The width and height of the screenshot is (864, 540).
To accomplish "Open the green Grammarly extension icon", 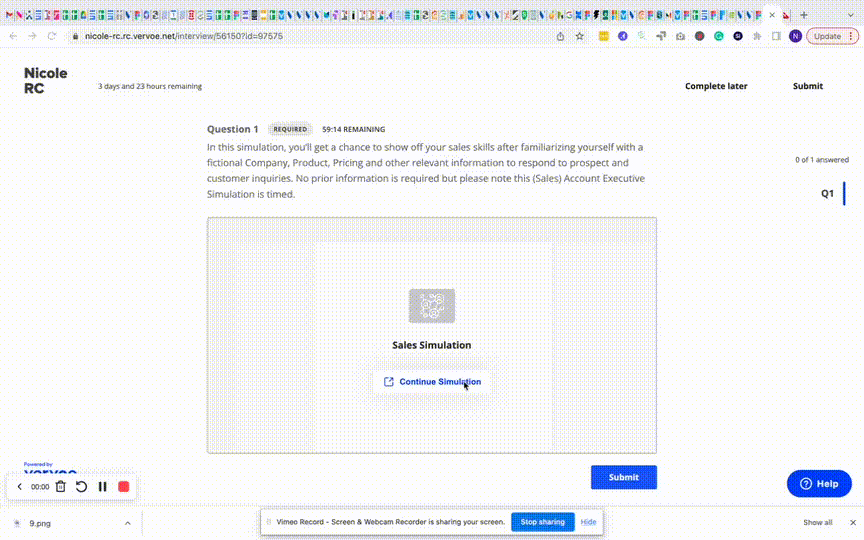I will [x=719, y=36].
